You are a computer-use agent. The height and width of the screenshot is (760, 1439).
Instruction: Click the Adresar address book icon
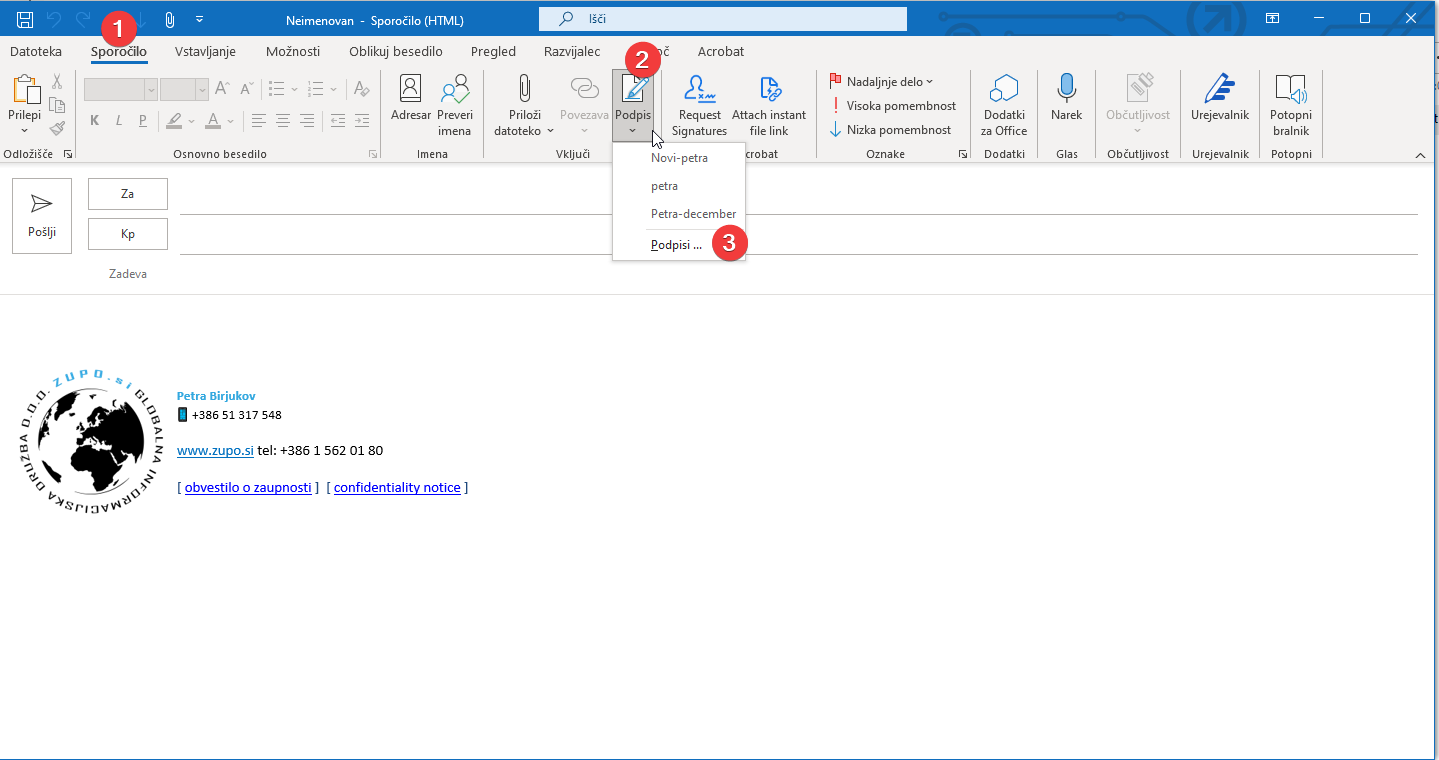point(410,90)
